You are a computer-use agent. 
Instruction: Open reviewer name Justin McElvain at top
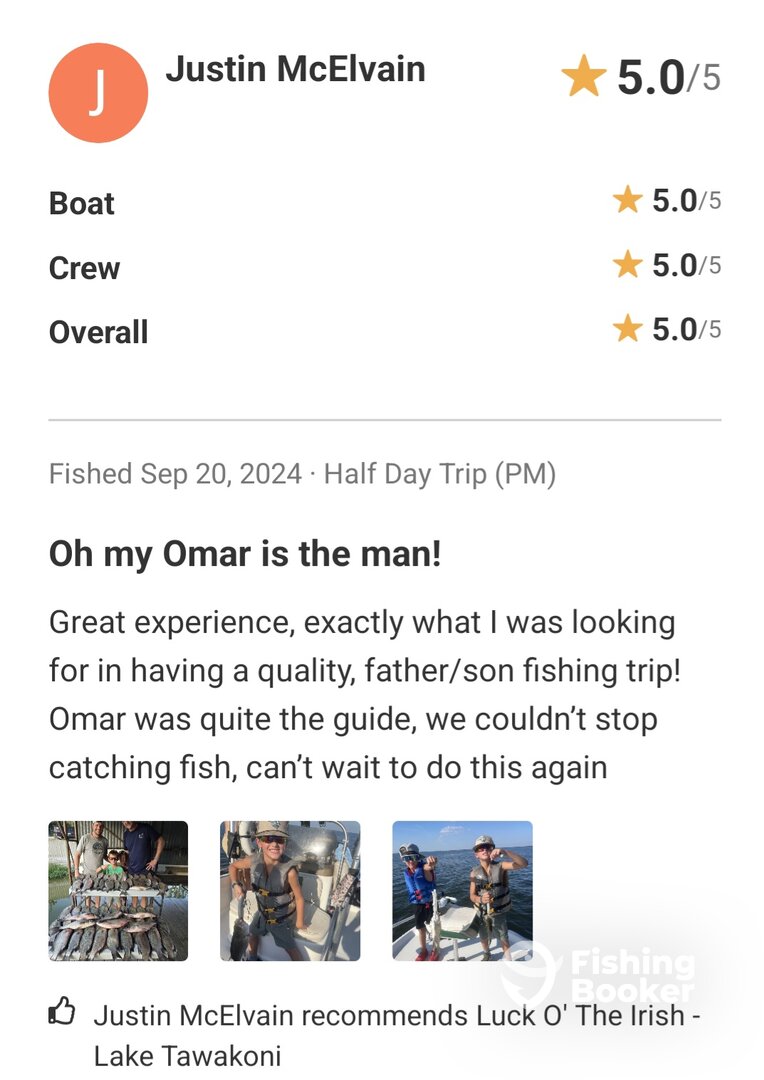(295, 69)
